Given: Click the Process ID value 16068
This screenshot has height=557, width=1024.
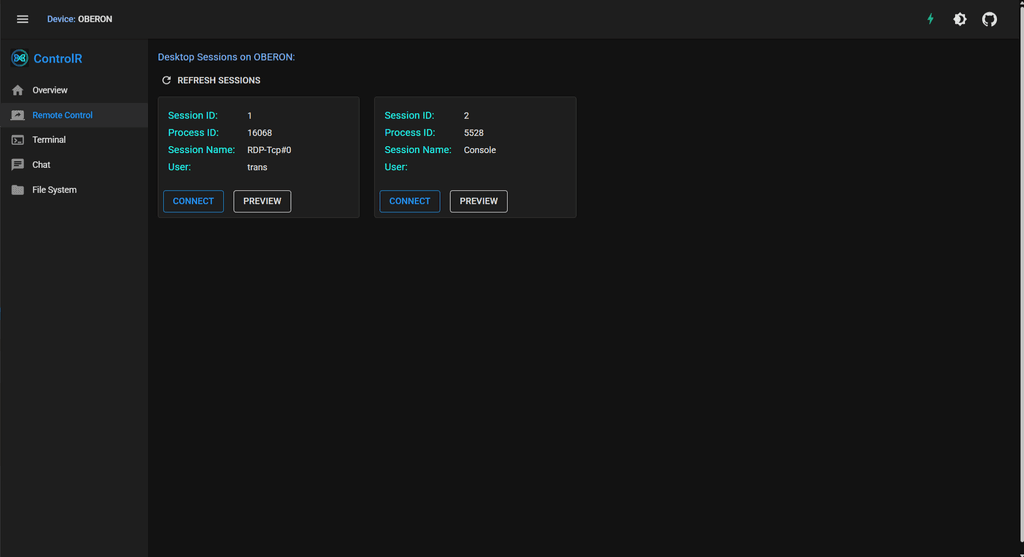Looking at the screenshot, I should 259,133.
